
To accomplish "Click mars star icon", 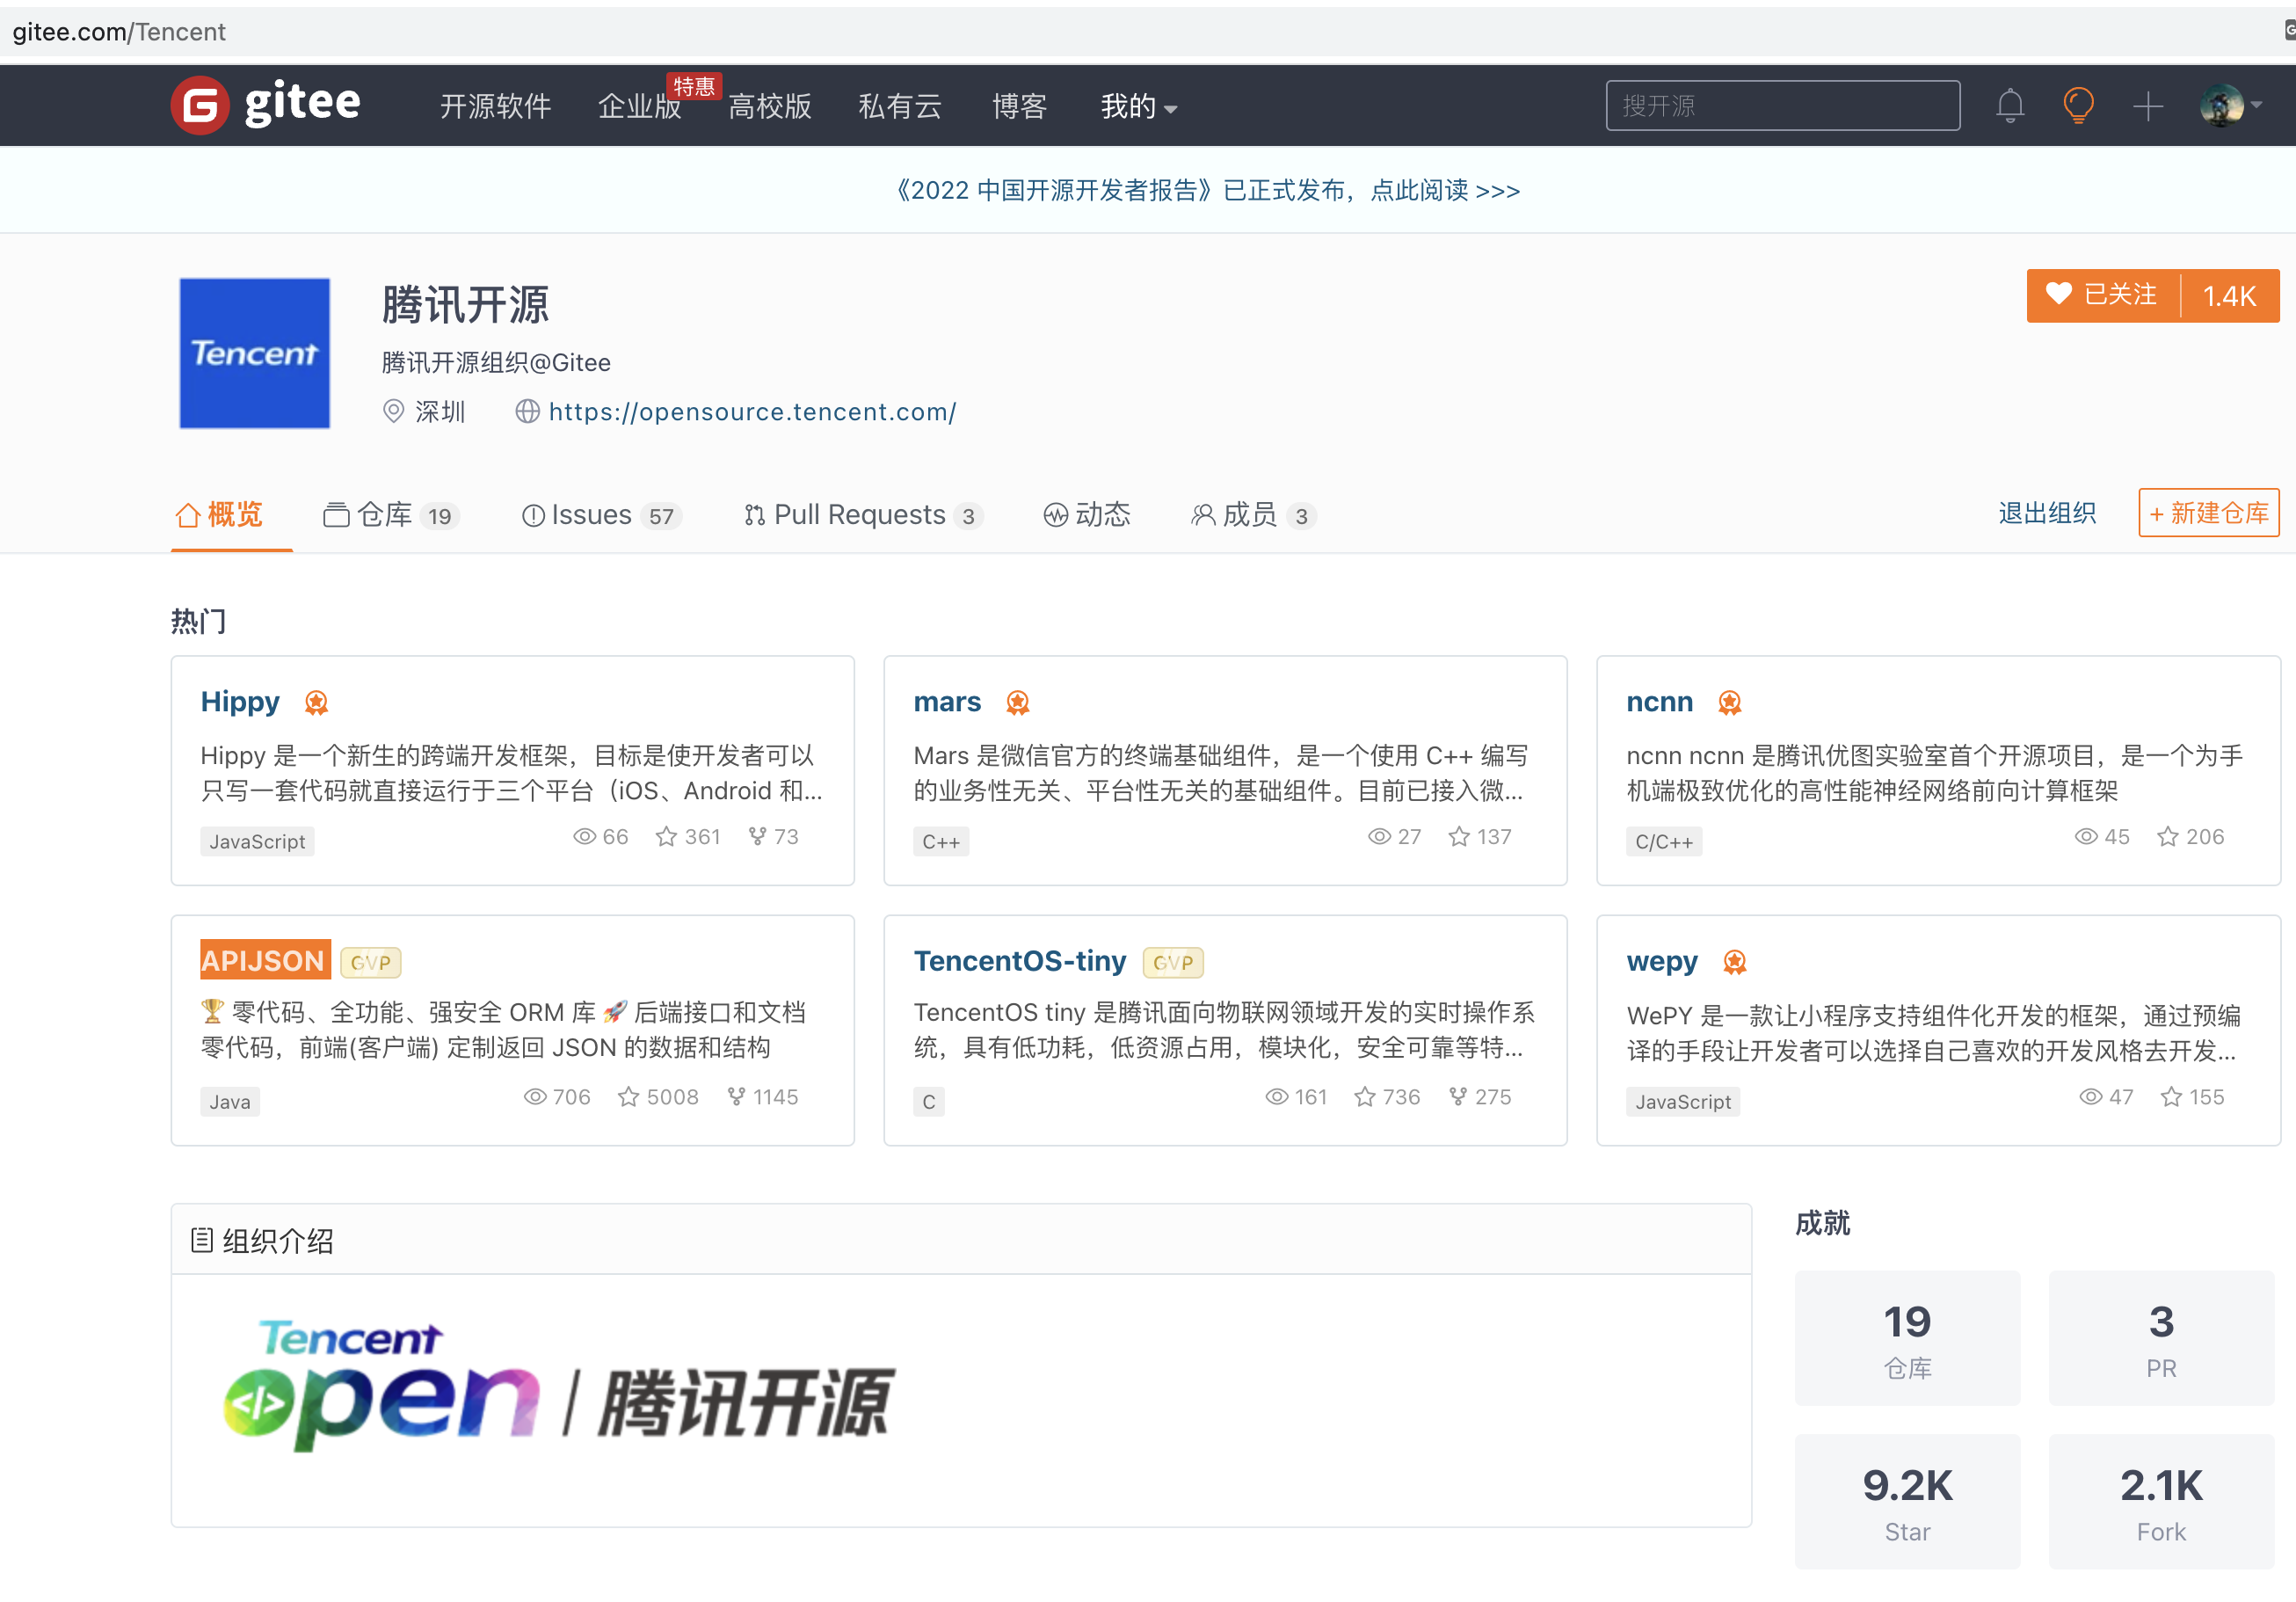I will click(x=1459, y=837).
